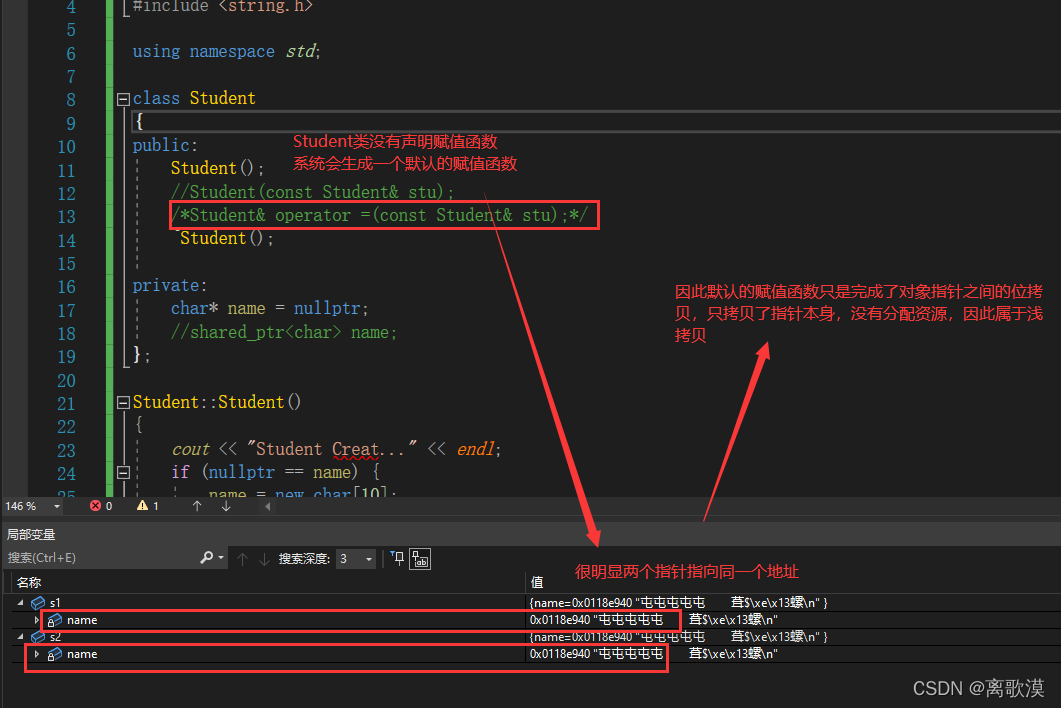The height and width of the screenshot is (708, 1061).
Task: Open the 搜索深度 depth dropdown
Action: point(356,558)
